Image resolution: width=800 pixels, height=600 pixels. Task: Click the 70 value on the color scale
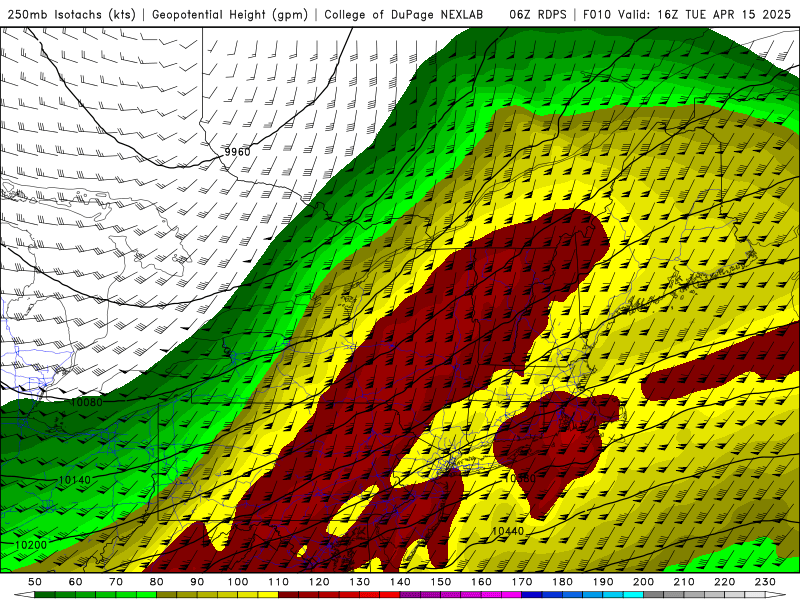point(116,582)
